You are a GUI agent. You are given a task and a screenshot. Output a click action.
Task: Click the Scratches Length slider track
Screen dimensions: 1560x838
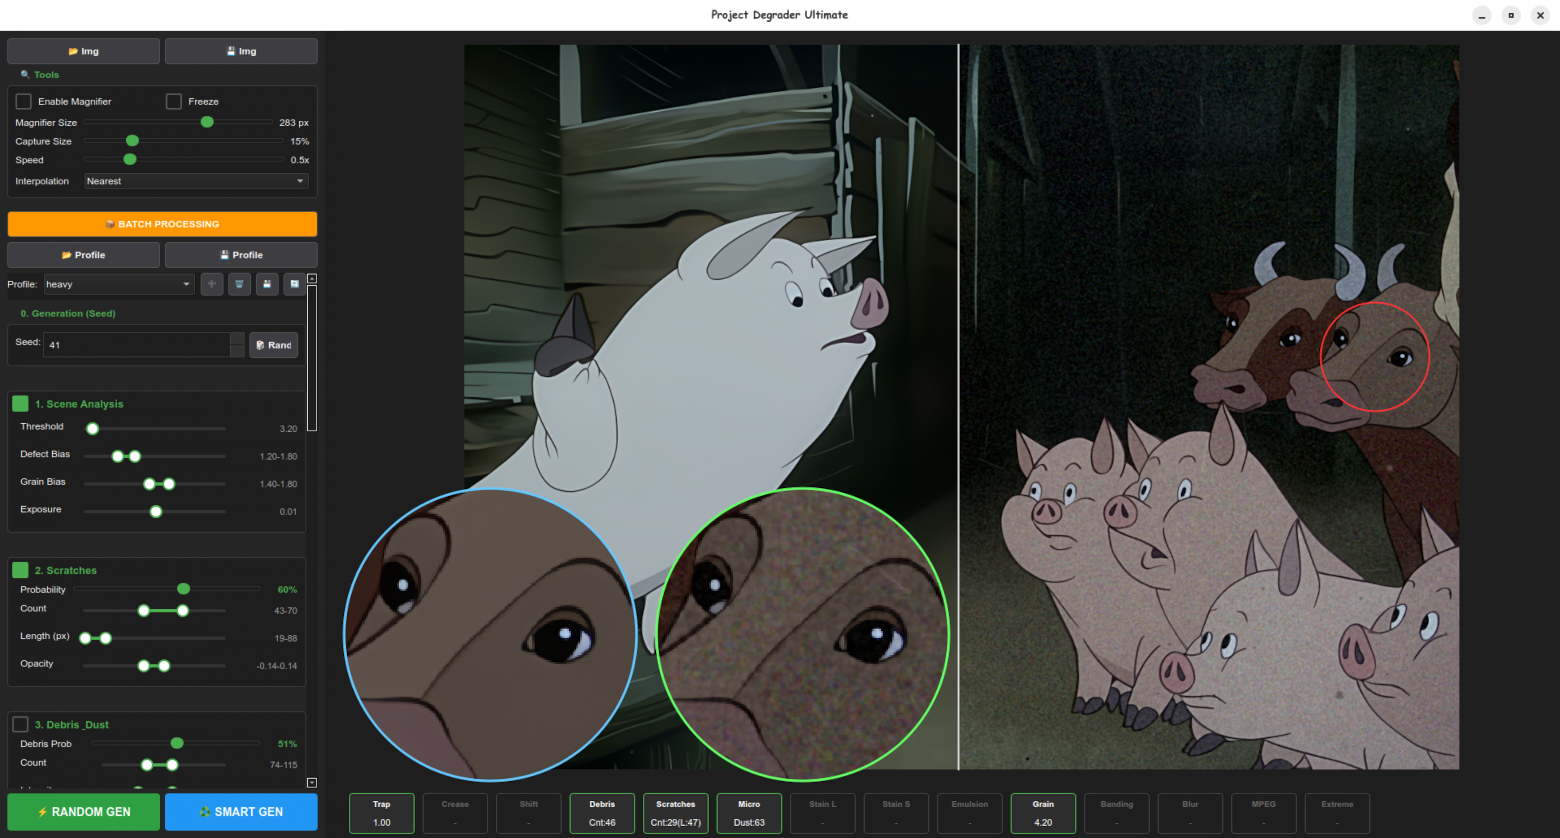[155, 638]
